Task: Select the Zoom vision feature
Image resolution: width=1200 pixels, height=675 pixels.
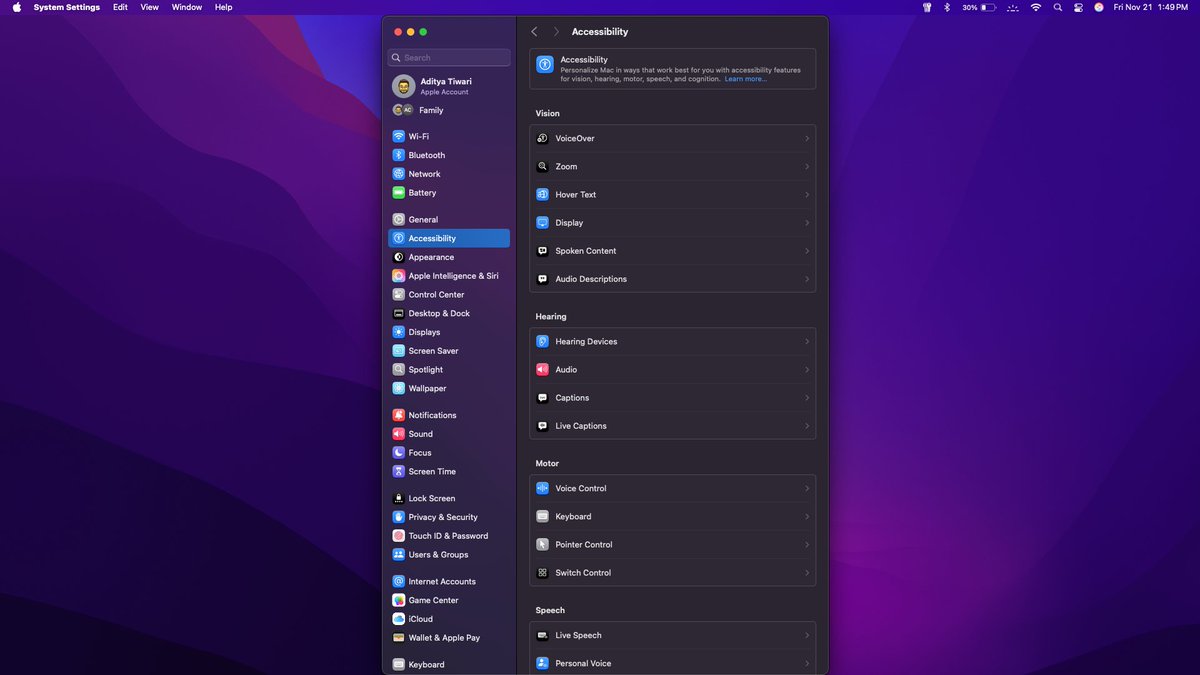Action: [672, 166]
